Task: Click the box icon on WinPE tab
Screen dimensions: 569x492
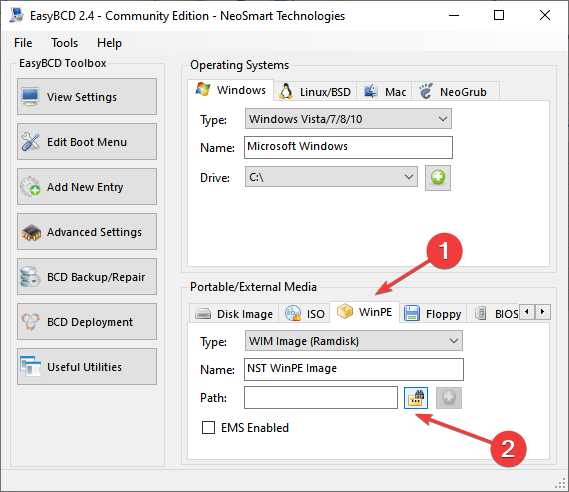Action: (x=344, y=311)
